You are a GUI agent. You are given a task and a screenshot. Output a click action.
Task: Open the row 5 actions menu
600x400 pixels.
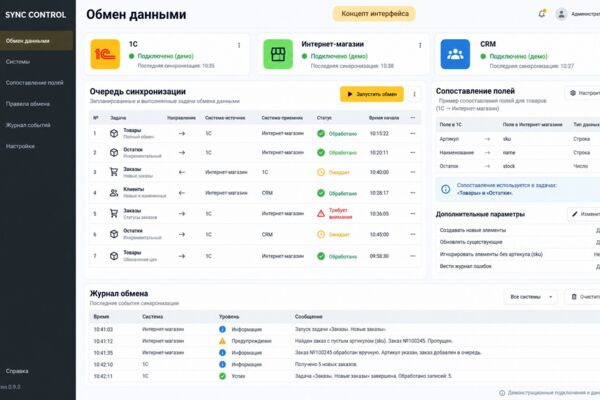tap(412, 213)
